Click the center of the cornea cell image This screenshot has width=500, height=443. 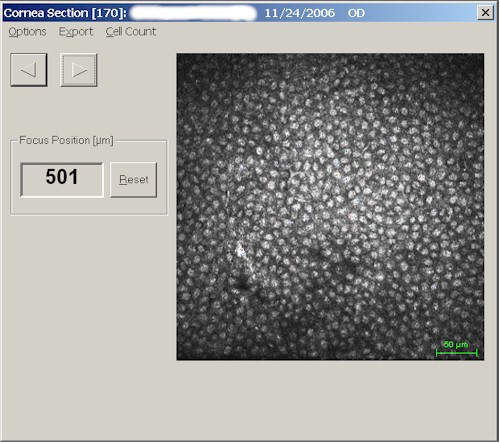[330, 207]
